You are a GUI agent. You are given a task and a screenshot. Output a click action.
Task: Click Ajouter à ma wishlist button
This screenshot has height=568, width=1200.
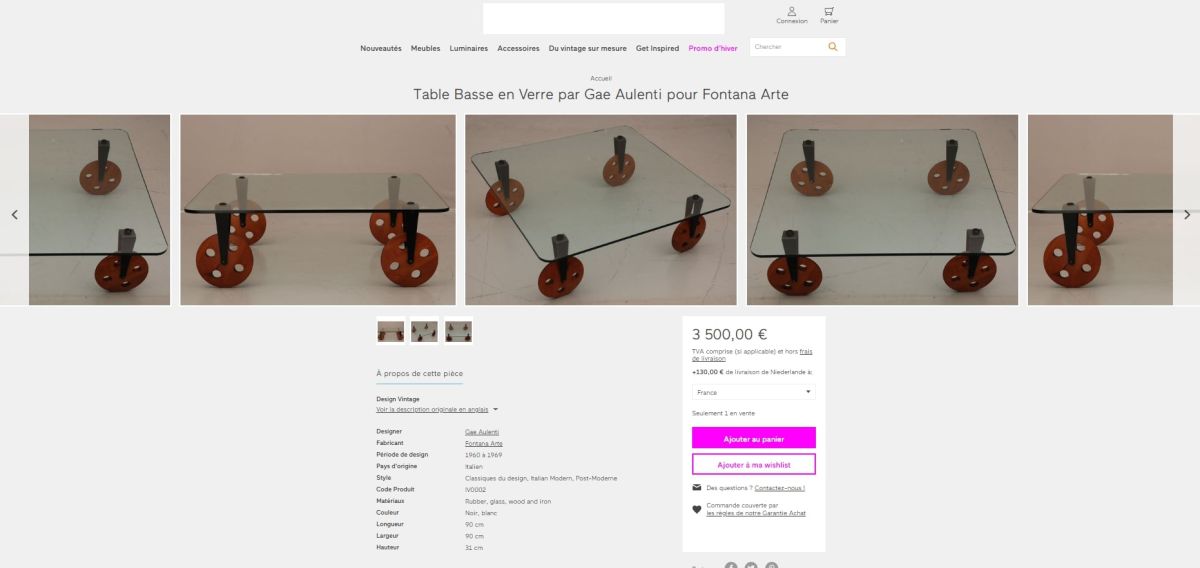click(754, 464)
